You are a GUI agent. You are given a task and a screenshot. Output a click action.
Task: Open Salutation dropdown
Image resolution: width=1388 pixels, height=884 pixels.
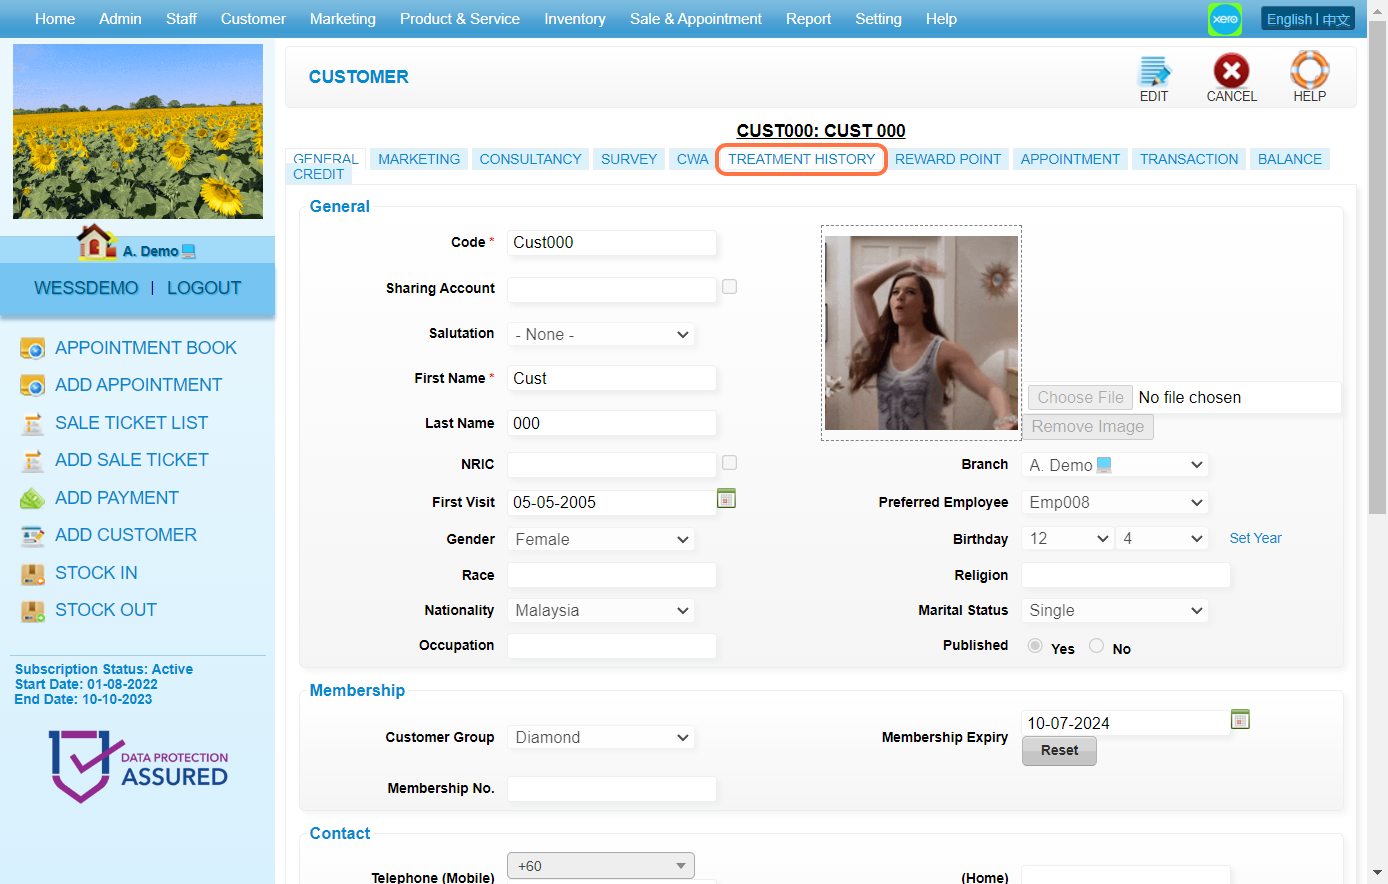click(601, 334)
